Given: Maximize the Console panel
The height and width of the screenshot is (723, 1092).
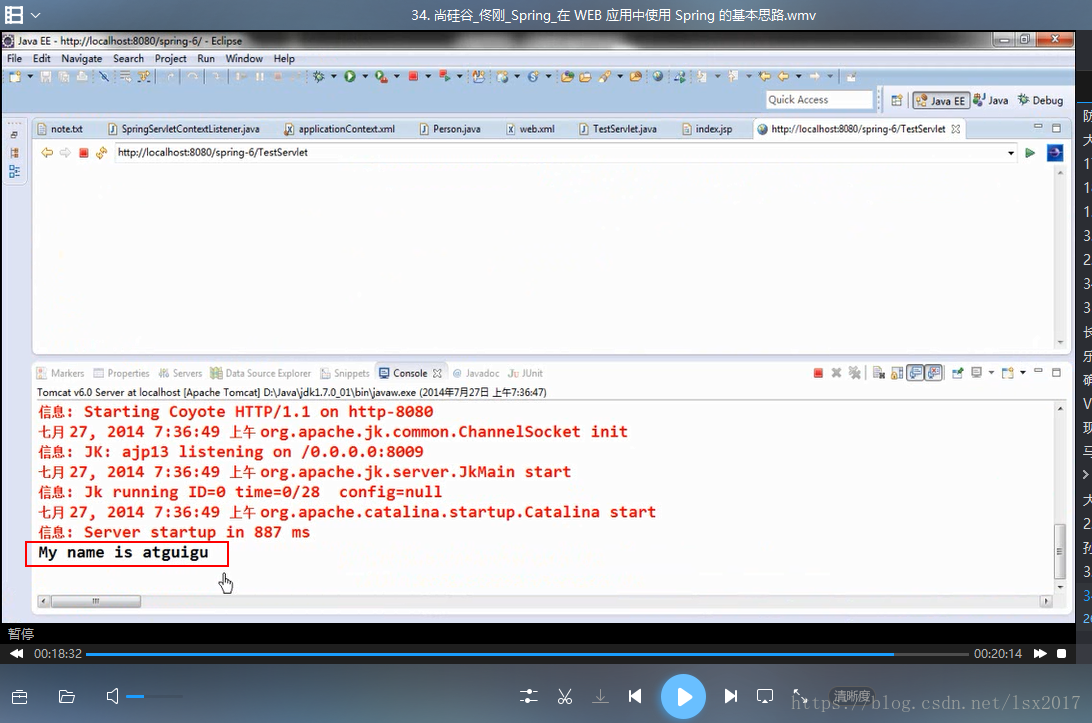Looking at the screenshot, I should (1056, 373).
